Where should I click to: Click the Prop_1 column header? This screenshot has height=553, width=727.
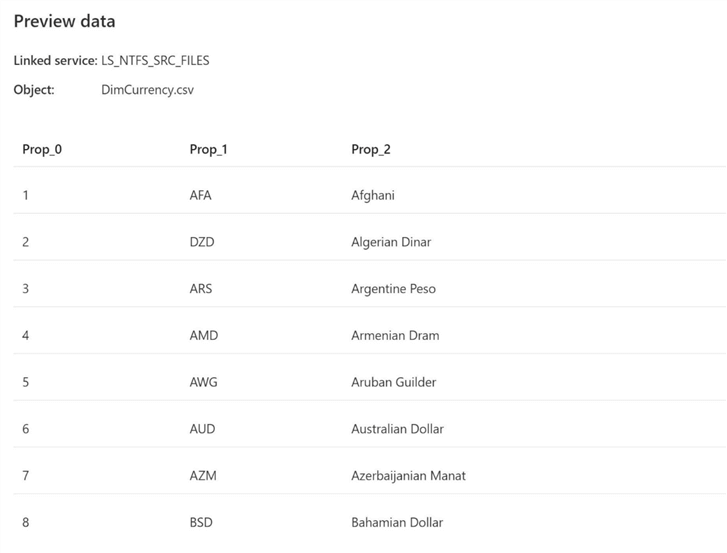pyautogui.click(x=208, y=149)
